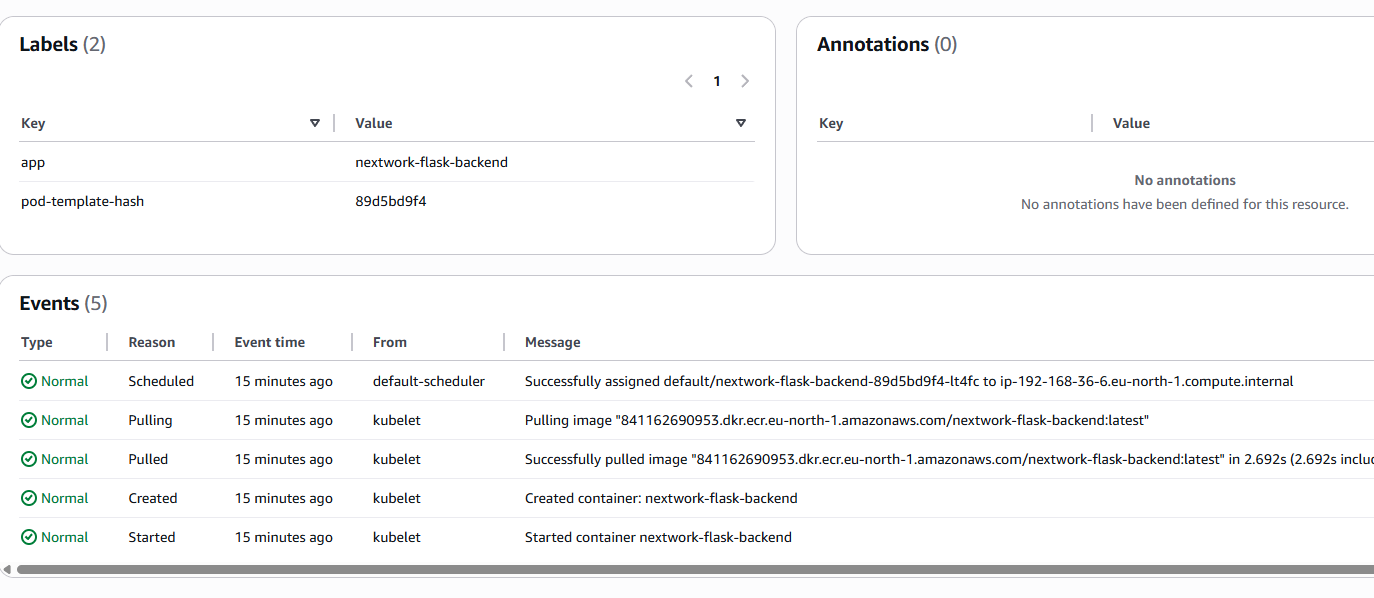The height and width of the screenshot is (598, 1374).
Task: Click the status check icon for Scheduled event
Action: (29, 381)
